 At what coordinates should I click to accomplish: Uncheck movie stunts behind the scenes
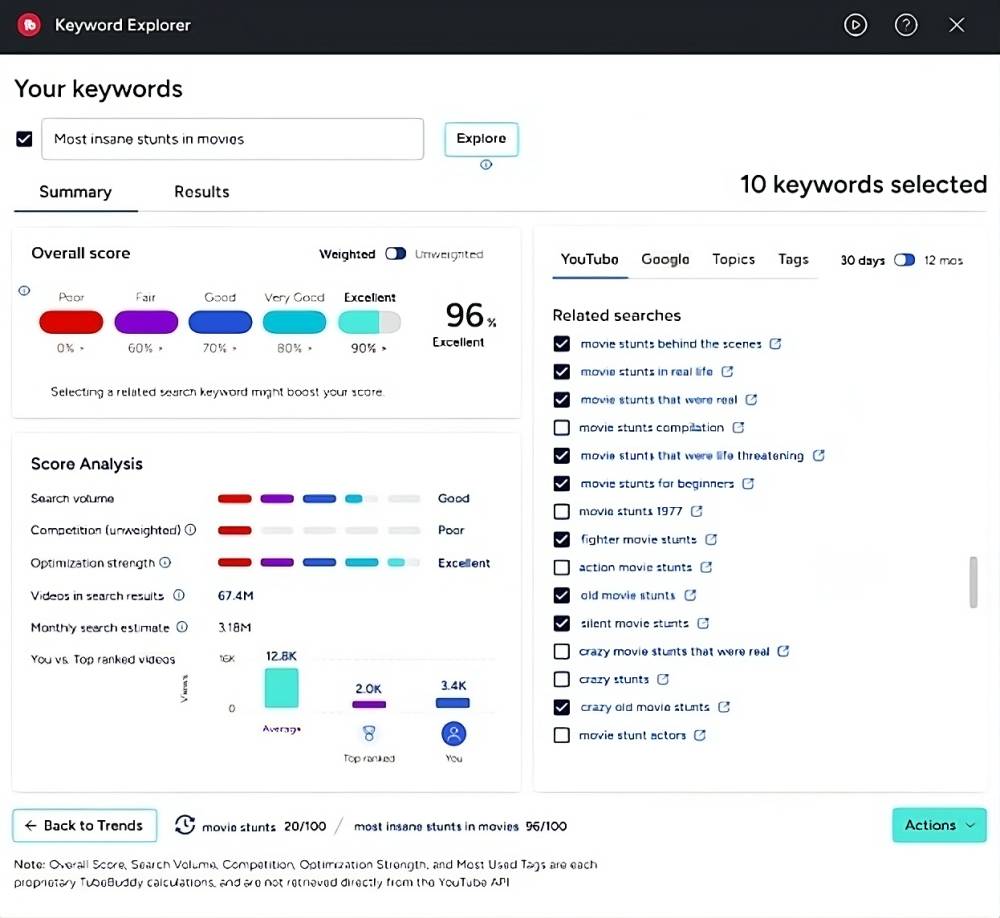pyautogui.click(x=561, y=344)
